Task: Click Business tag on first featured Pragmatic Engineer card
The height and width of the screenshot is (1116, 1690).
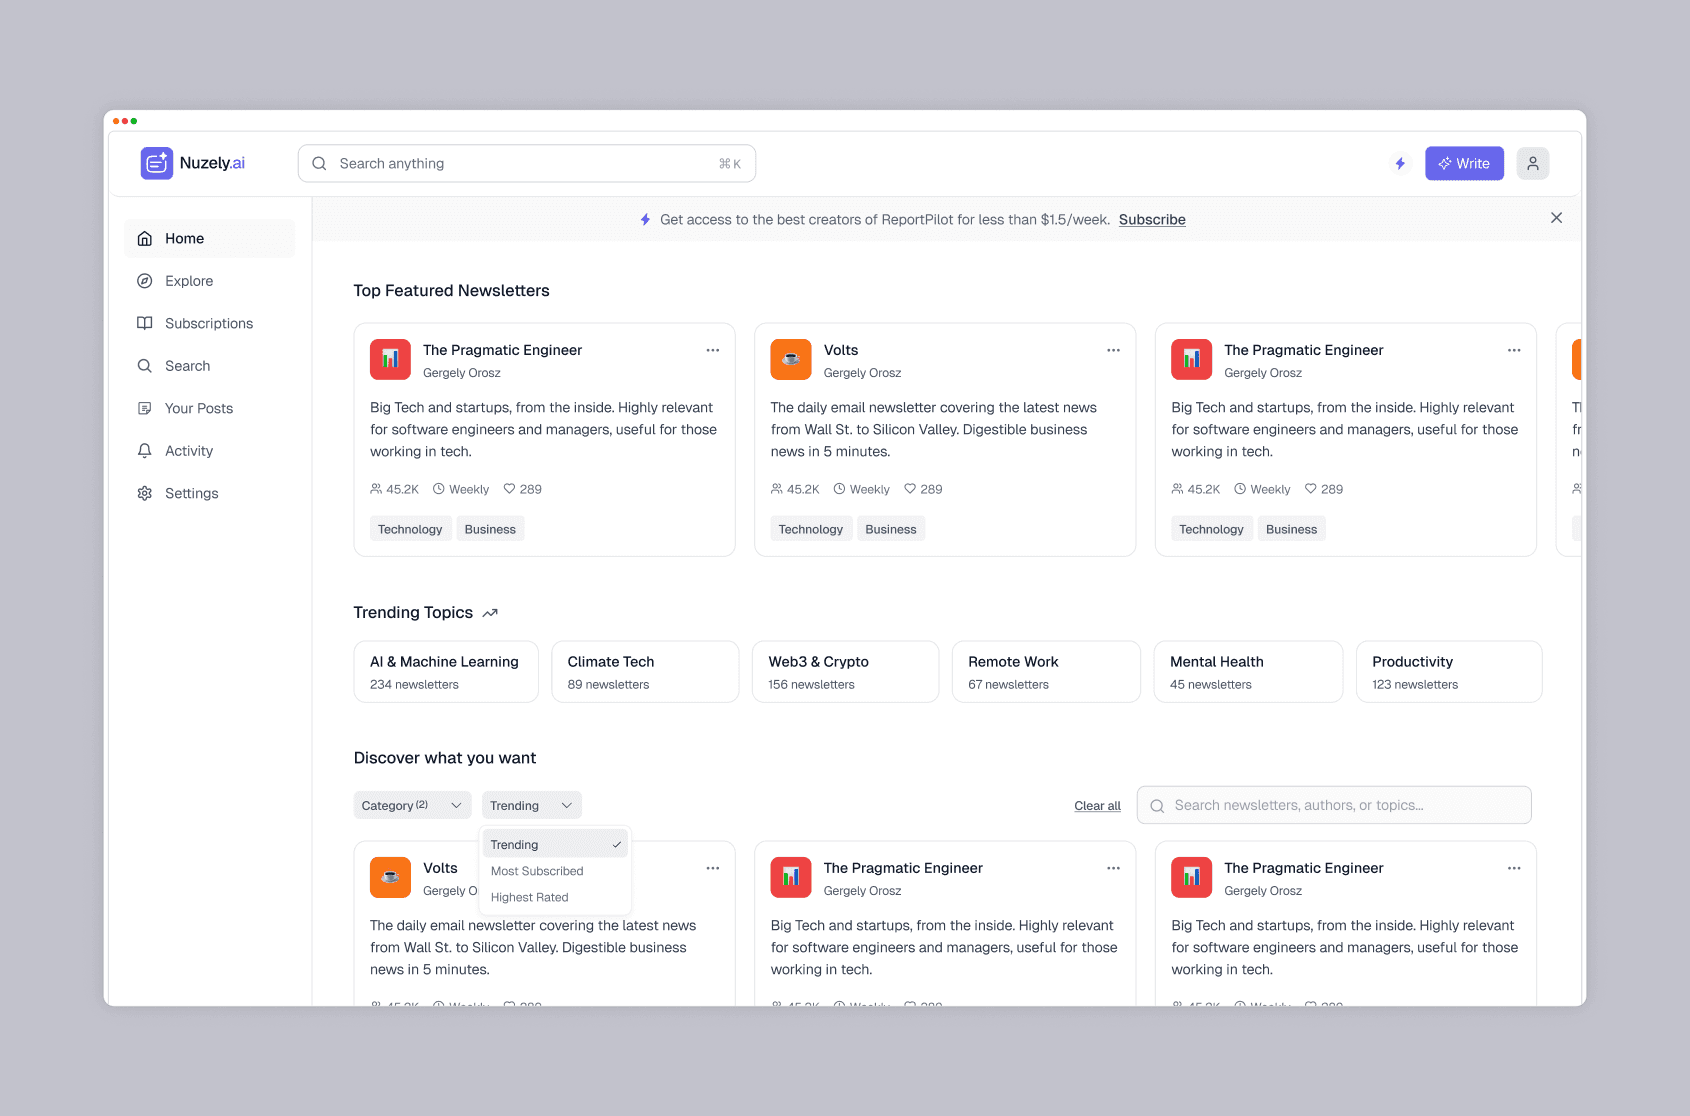Action: click(490, 529)
